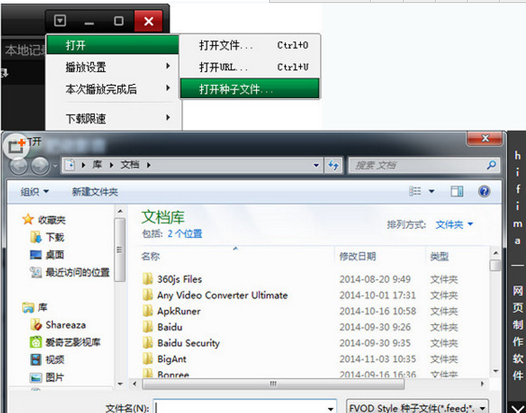Toggle the preview pane icon
The image size is (526, 413).
click(457, 191)
